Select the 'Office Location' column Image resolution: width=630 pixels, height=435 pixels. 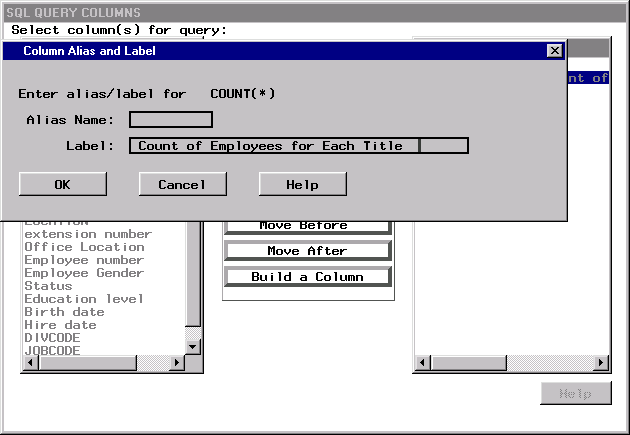click(84, 247)
